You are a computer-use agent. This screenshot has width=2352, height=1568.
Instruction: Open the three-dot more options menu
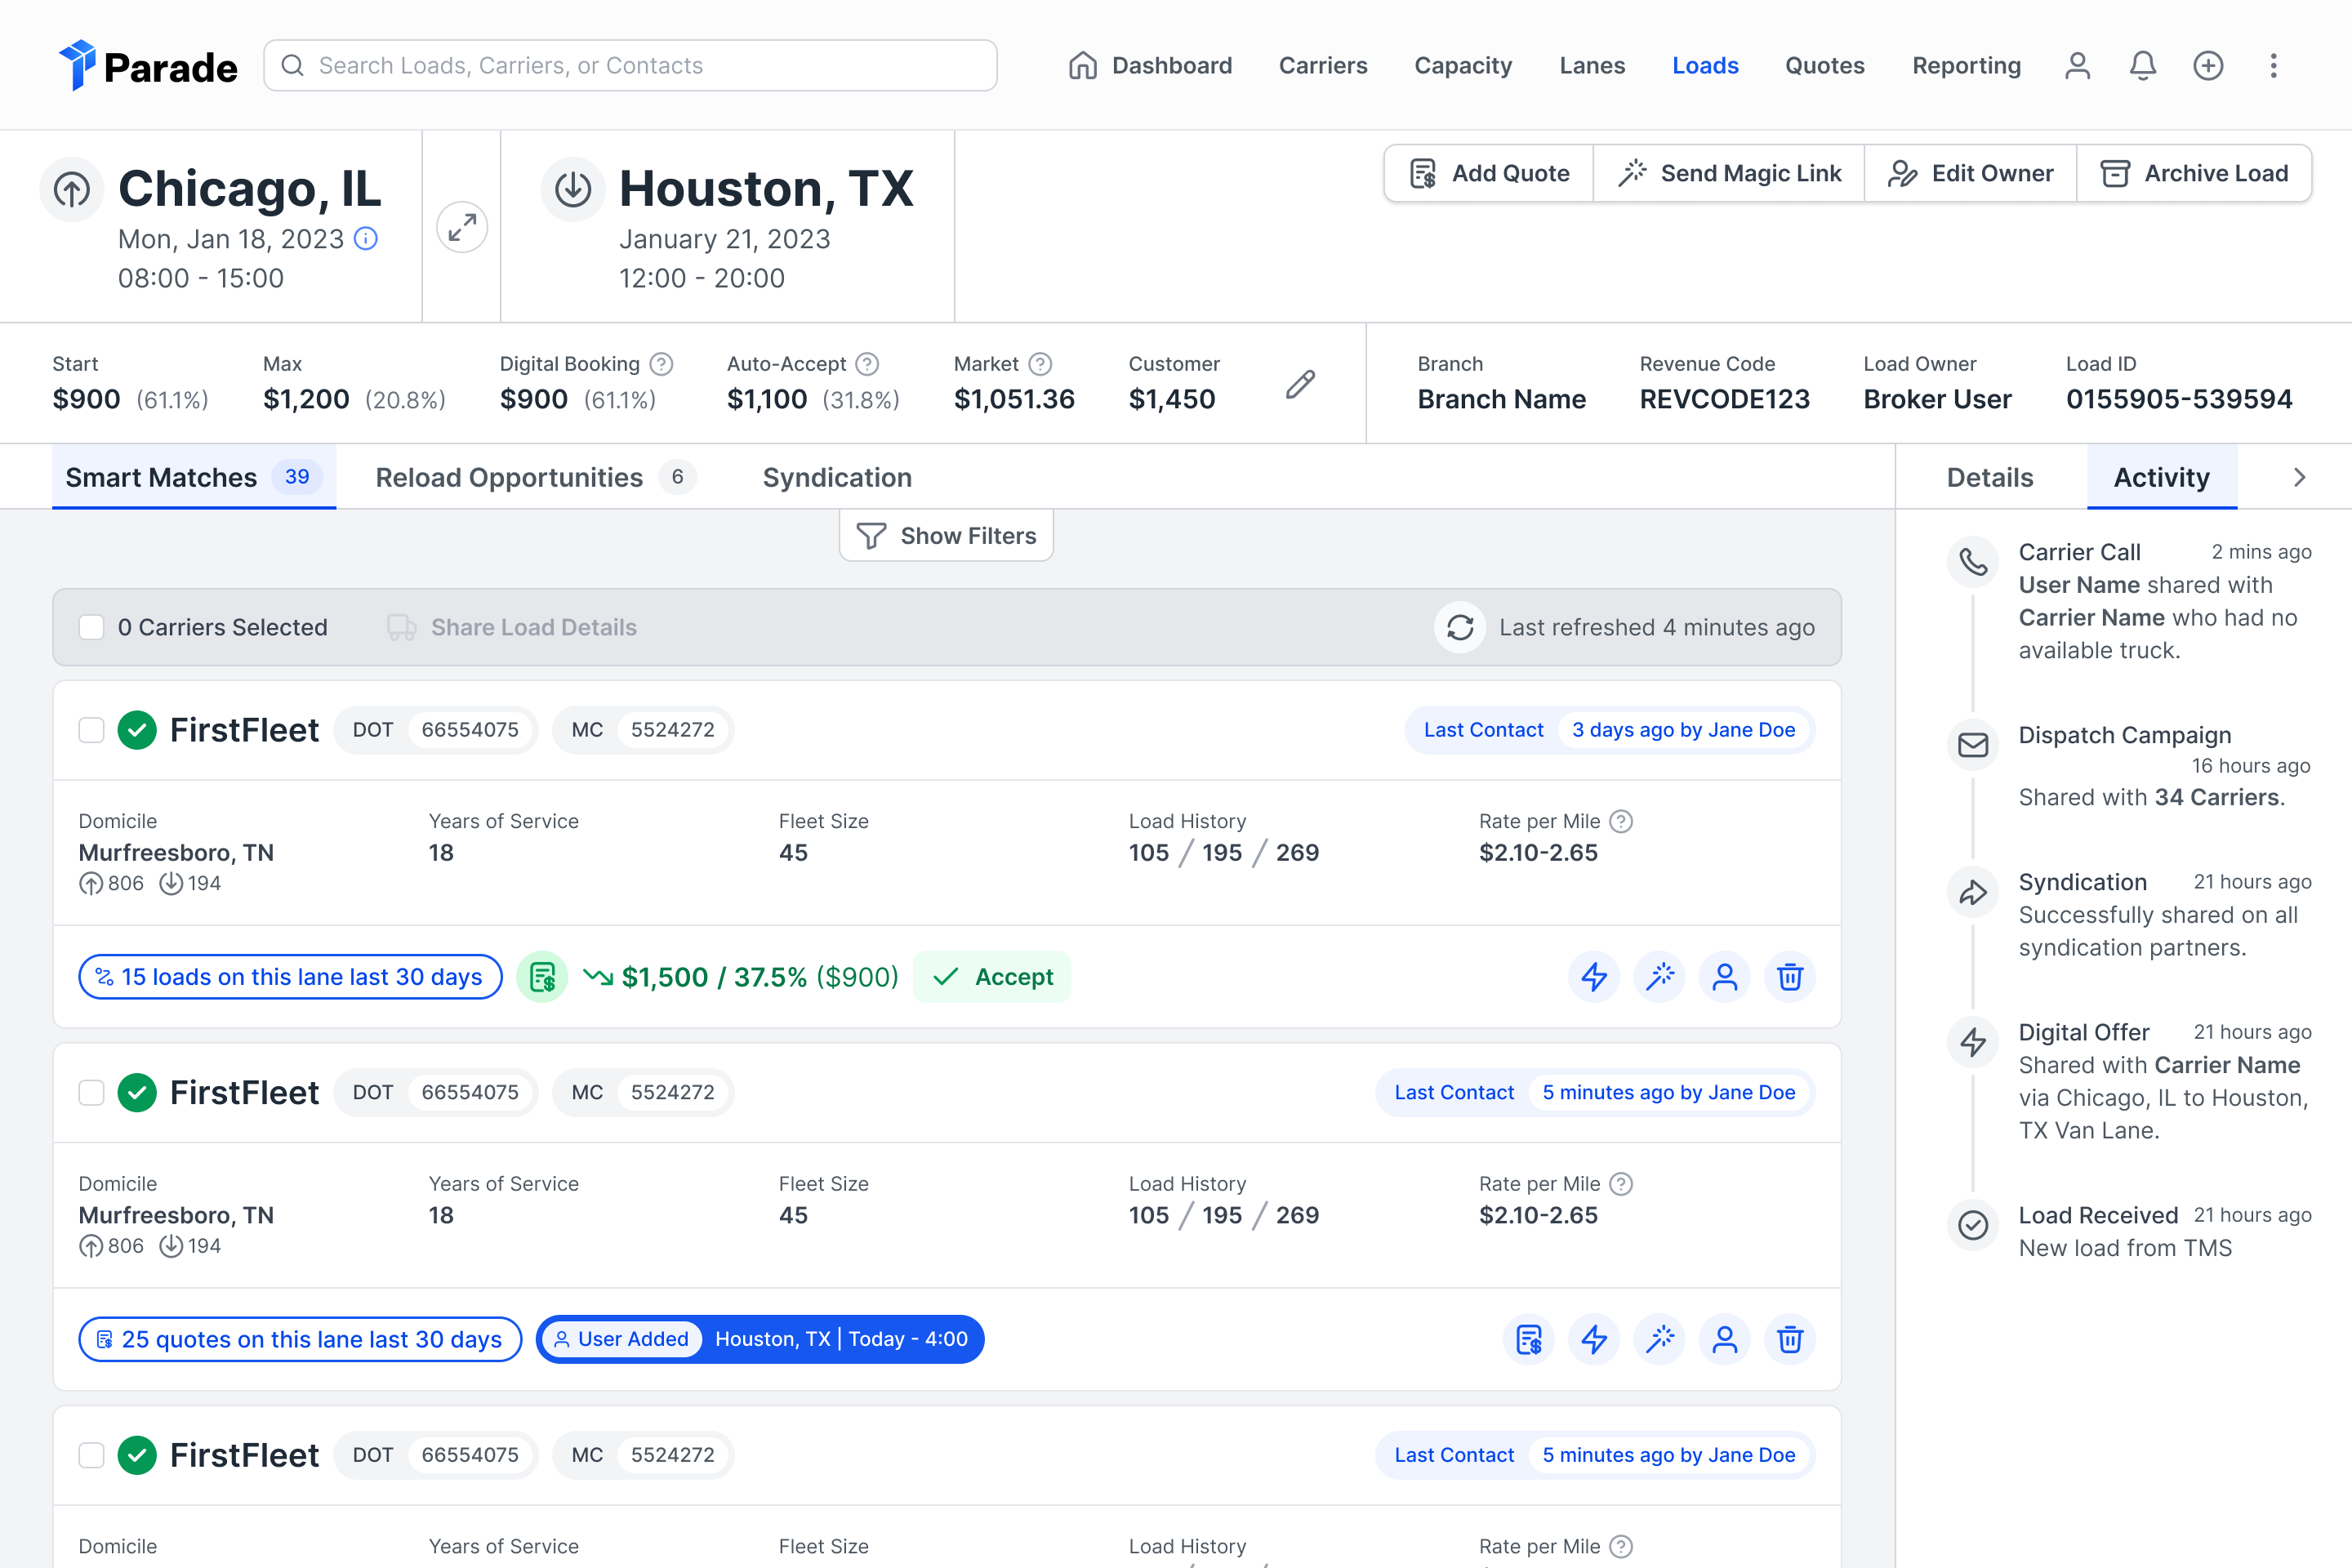point(2273,66)
